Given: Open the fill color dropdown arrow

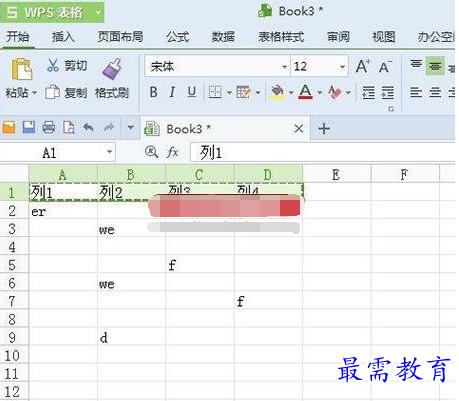Looking at the screenshot, I should coord(291,93).
